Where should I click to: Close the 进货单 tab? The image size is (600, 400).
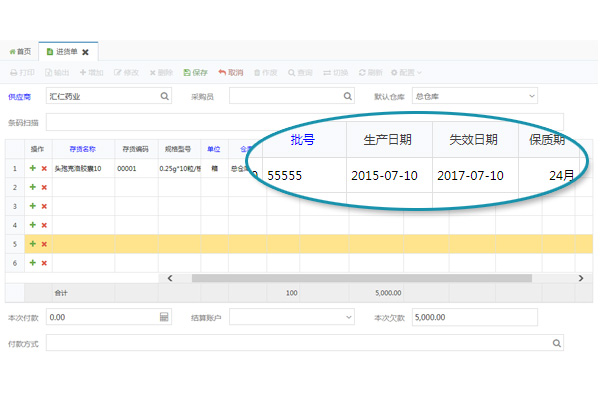click(85, 52)
